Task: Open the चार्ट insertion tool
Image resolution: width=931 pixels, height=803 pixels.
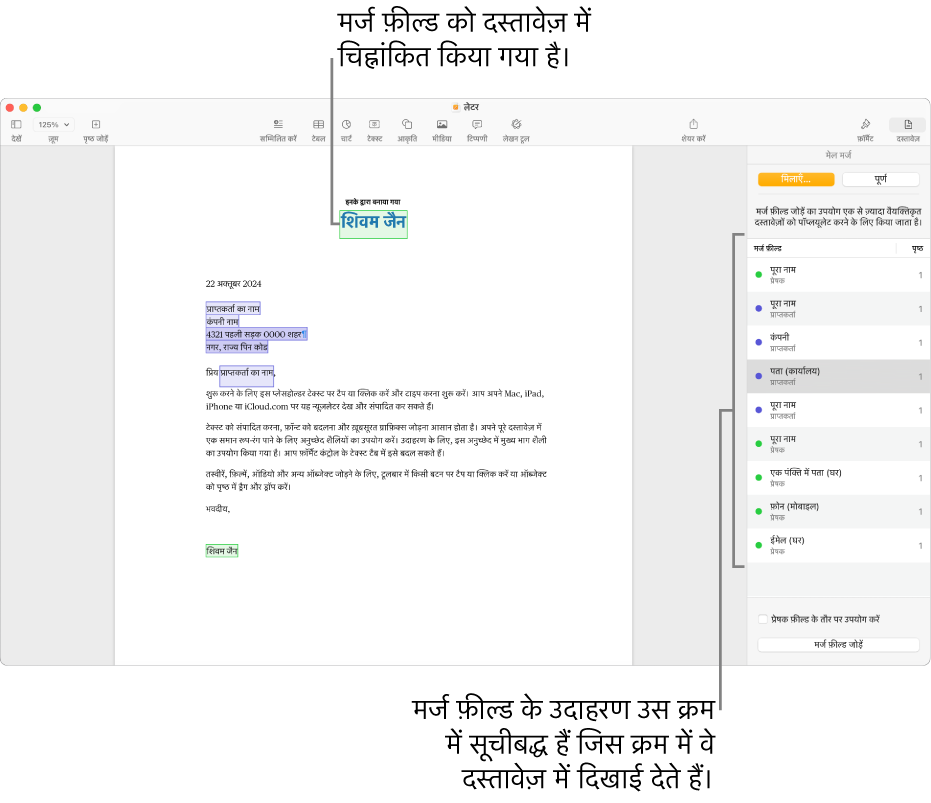Action: pyautogui.click(x=345, y=124)
